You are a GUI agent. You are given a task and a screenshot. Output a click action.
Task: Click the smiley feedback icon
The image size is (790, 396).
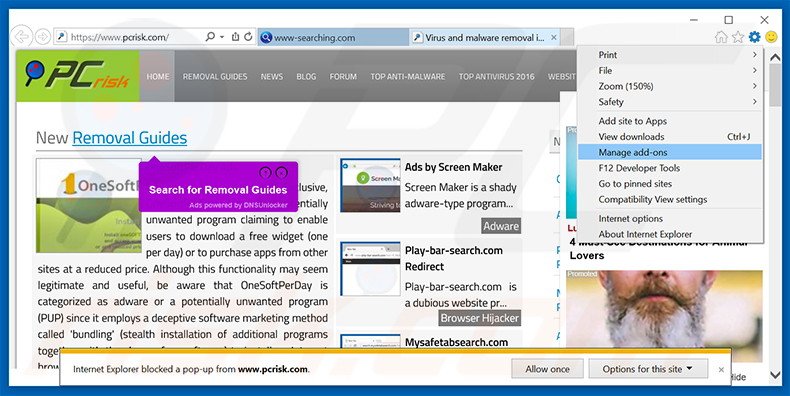771,37
